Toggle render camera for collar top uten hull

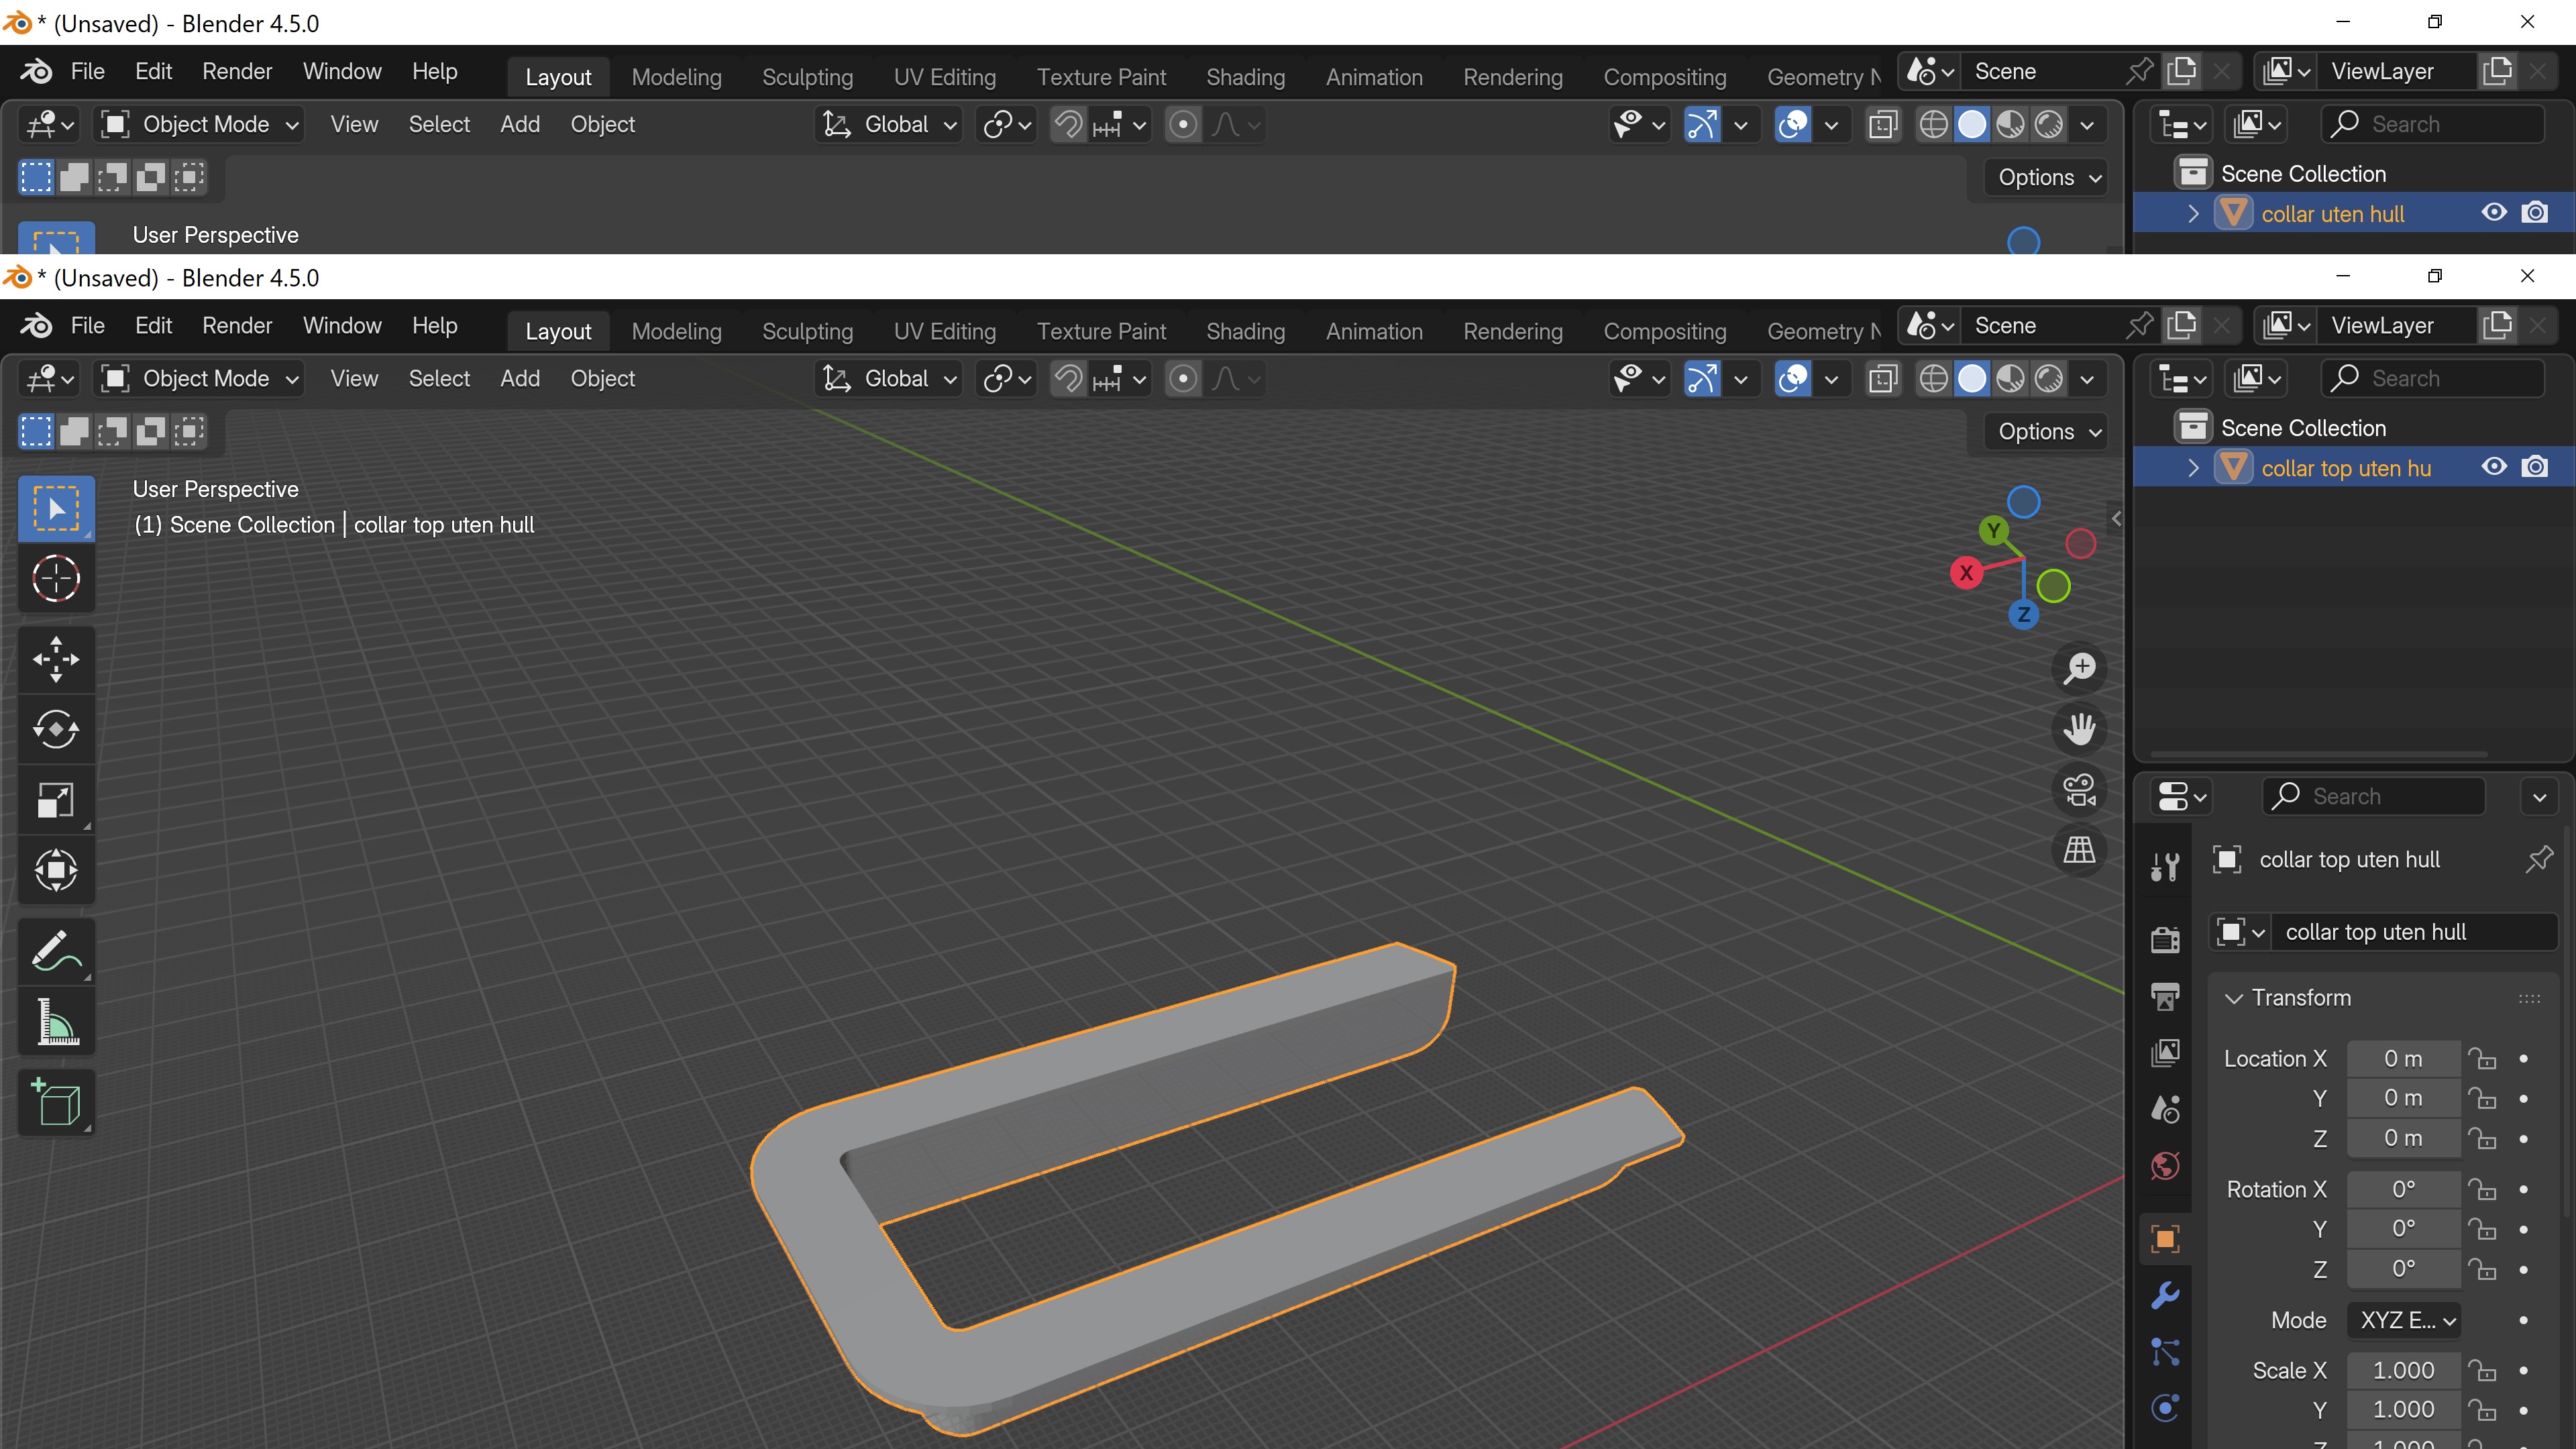click(x=2535, y=467)
